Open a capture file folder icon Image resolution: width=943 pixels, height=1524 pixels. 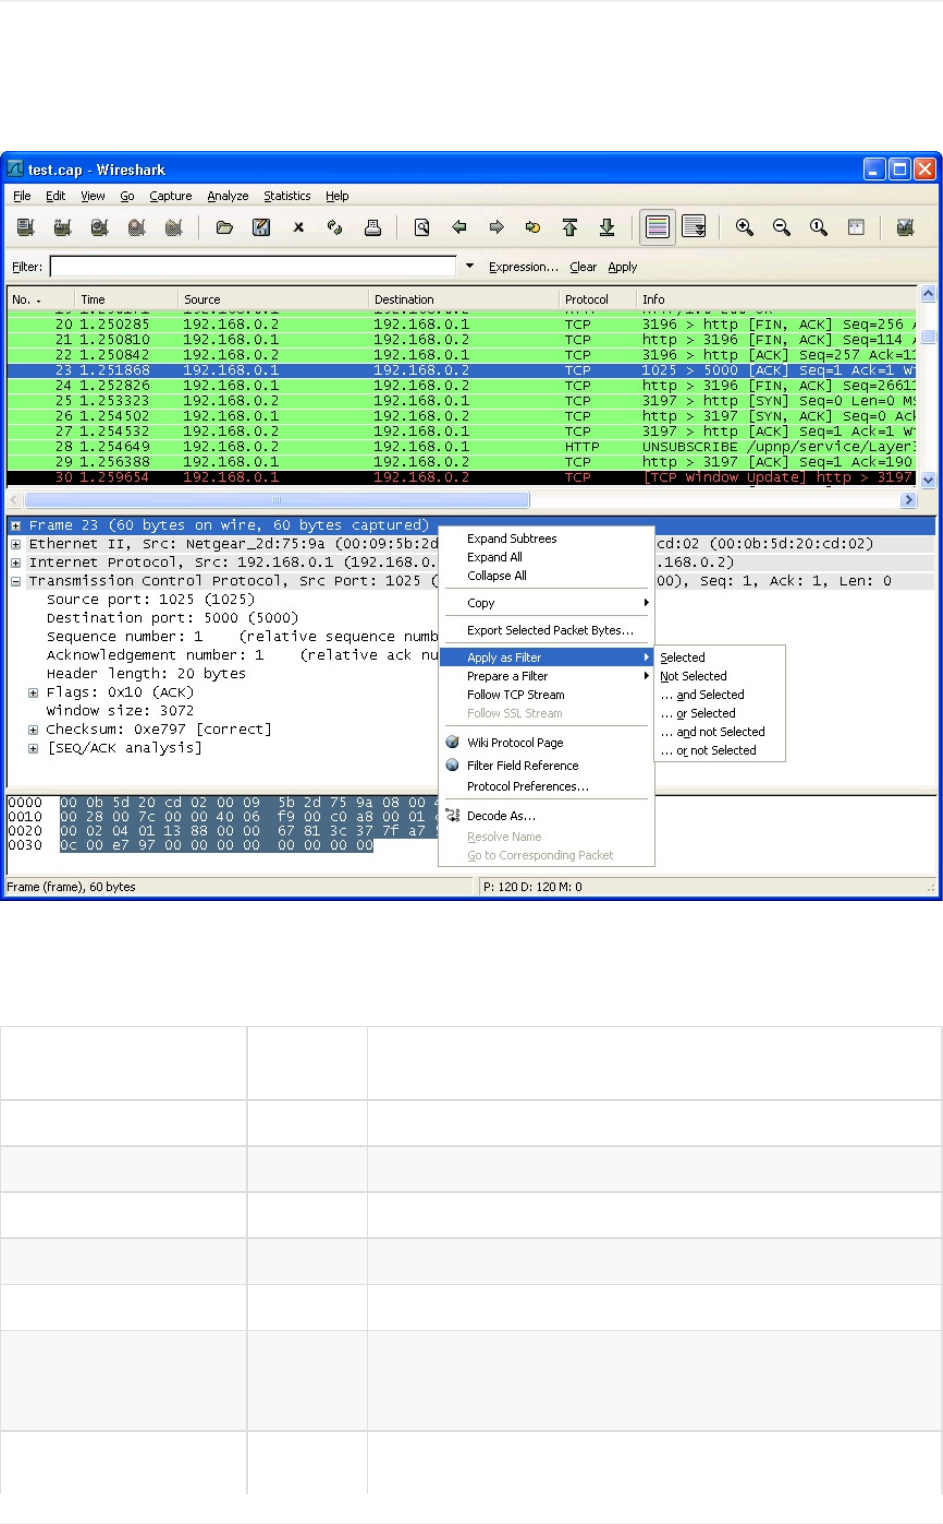(225, 228)
